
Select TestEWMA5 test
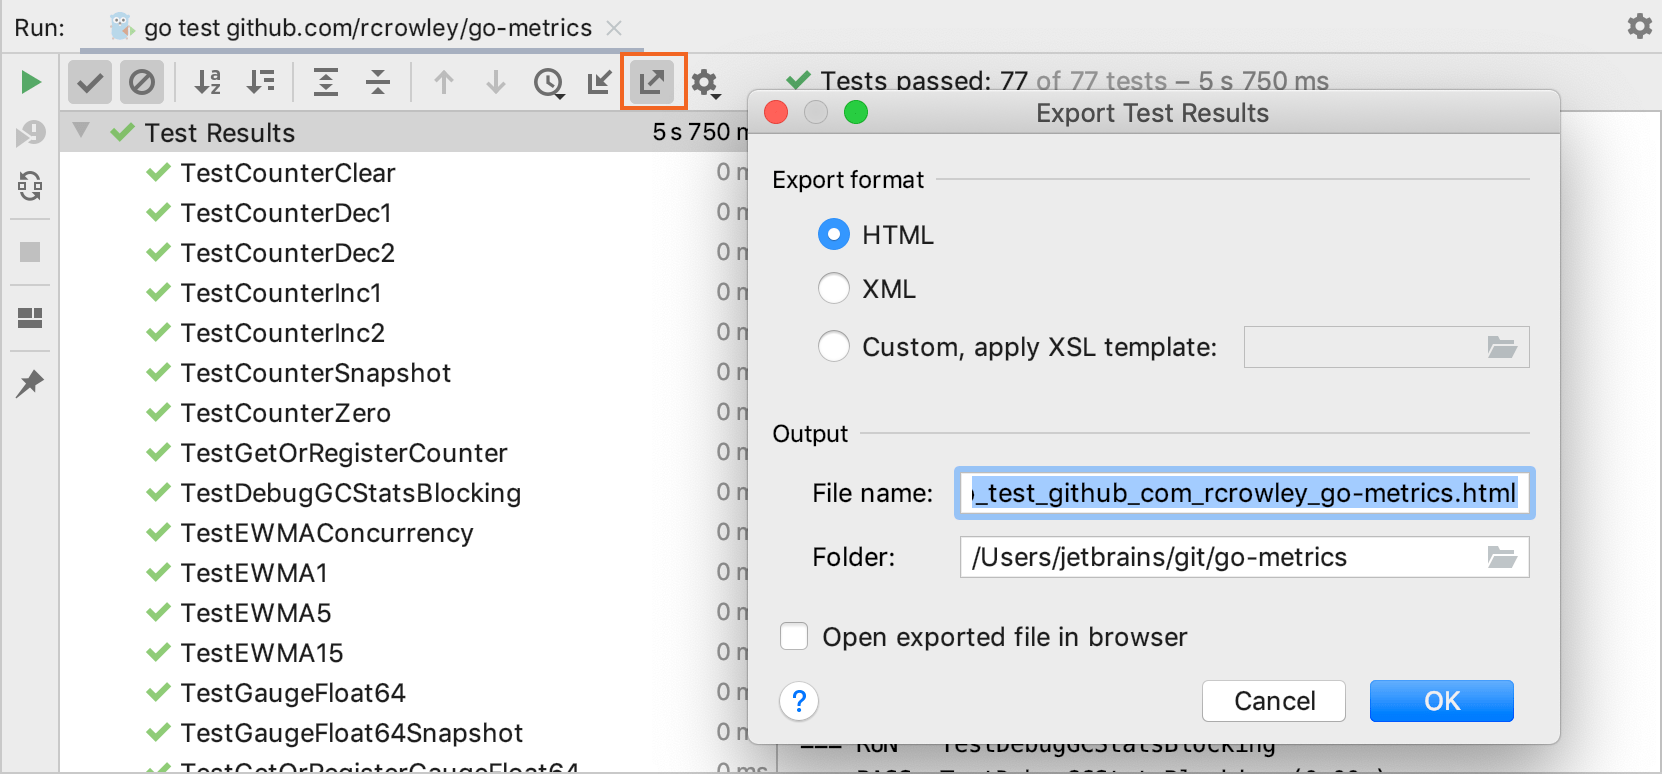pyautogui.click(x=256, y=613)
